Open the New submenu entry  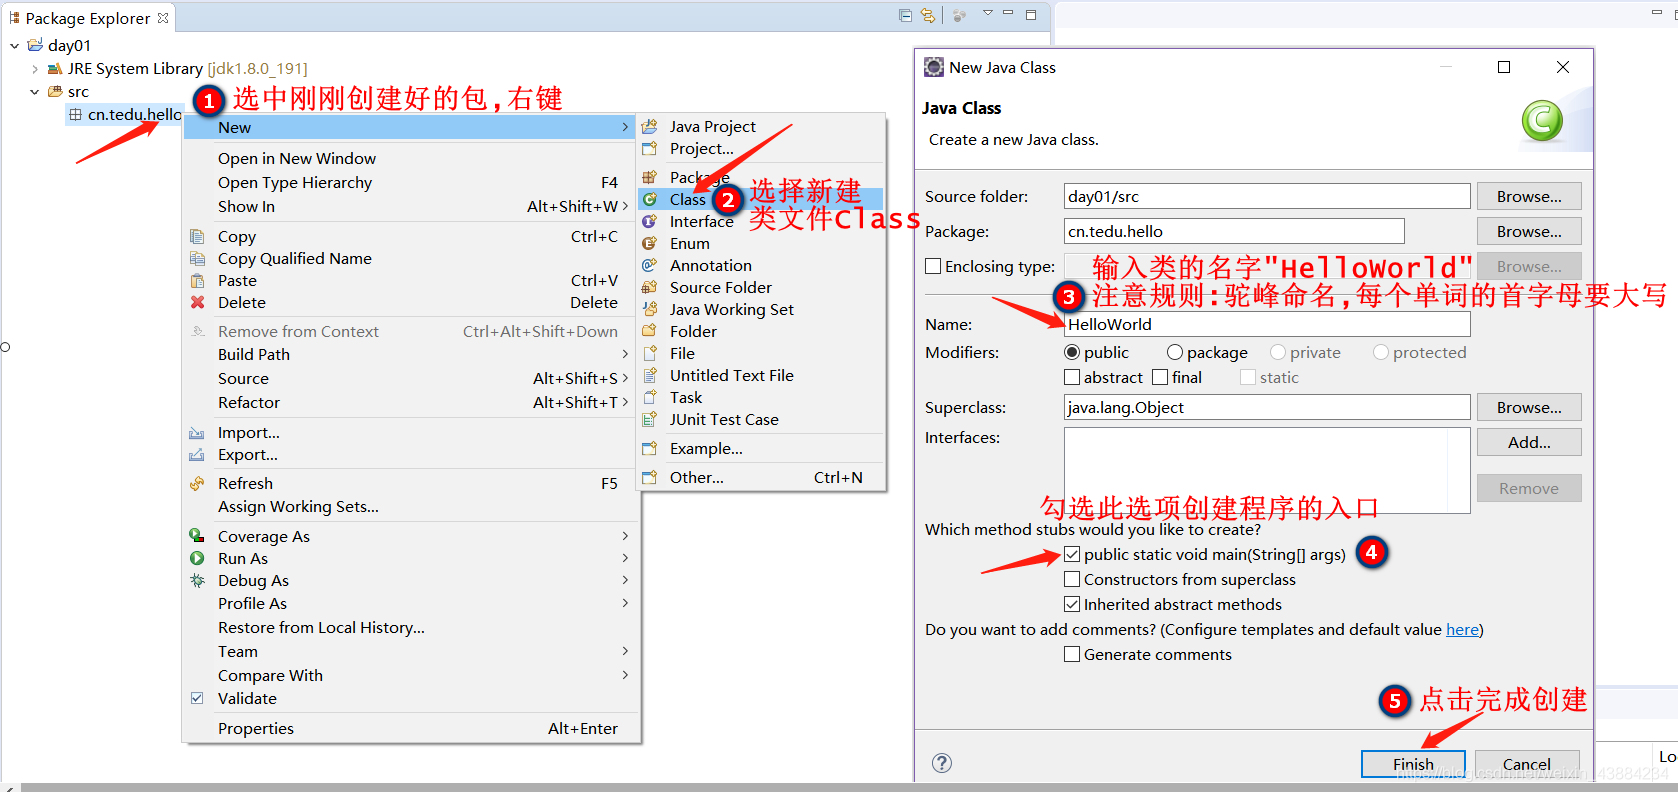coord(410,127)
